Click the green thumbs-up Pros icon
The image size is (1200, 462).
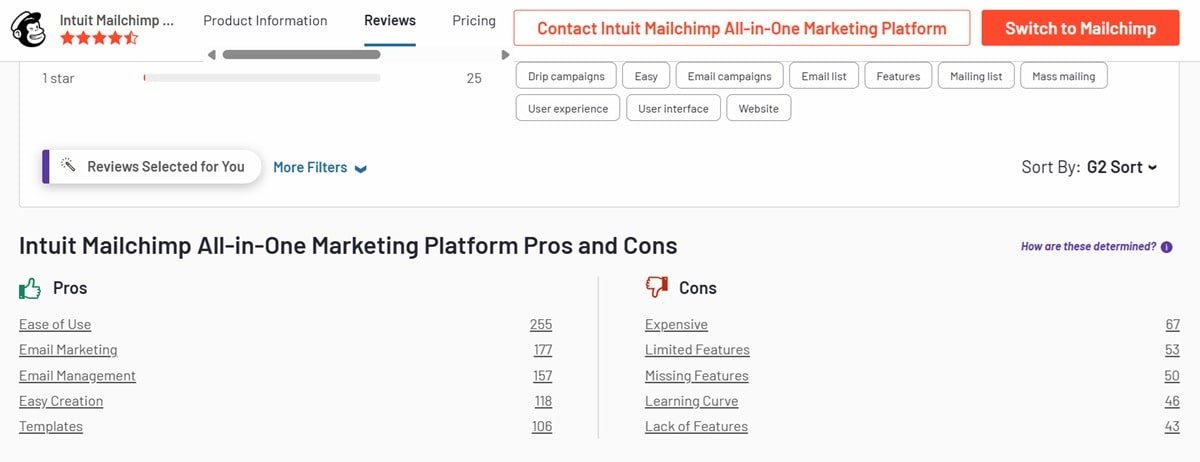[x=30, y=289]
